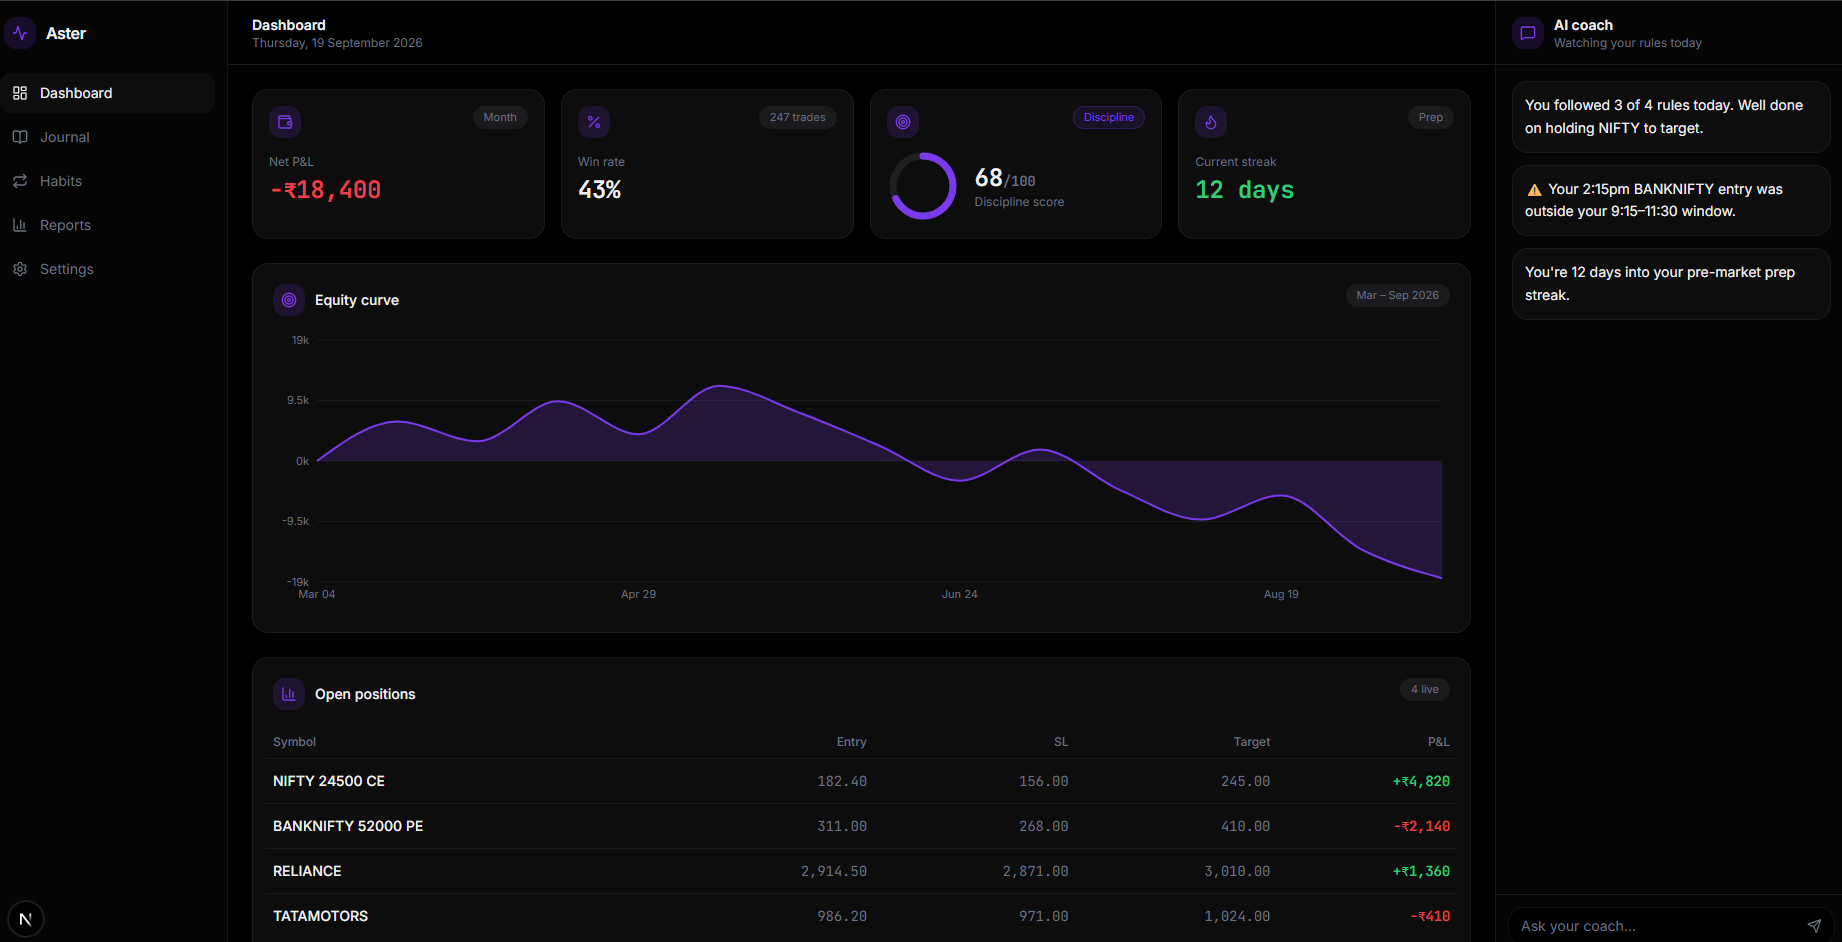The image size is (1842, 942).
Task: Open the Journal page
Action: (x=108, y=137)
